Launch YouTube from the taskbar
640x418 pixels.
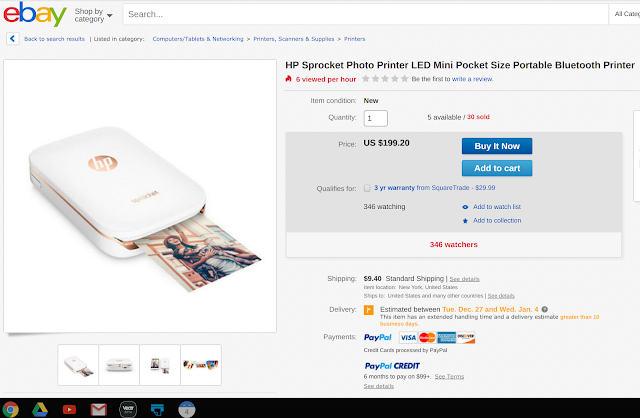[69, 409]
